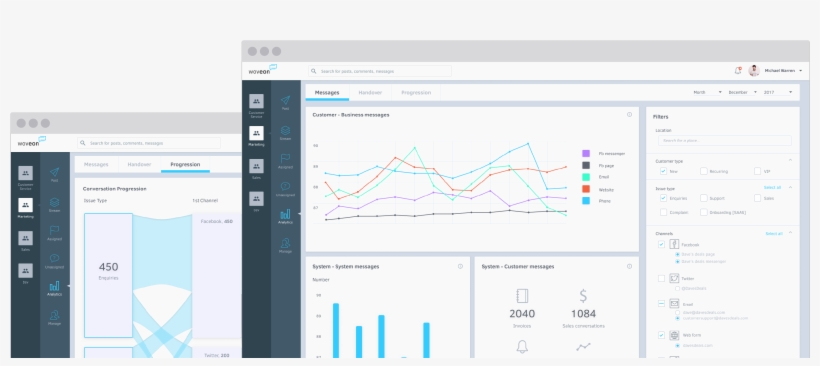Image resolution: width=820 pixels, height=366 pixels.
Task: Check the Complaint issue type checkbox
Action: click(663, 212)
